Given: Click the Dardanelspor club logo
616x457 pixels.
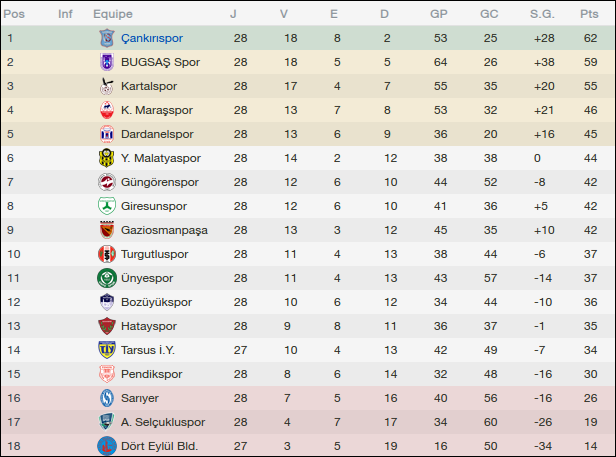Looking at the screenshot, I should (106, 134).
